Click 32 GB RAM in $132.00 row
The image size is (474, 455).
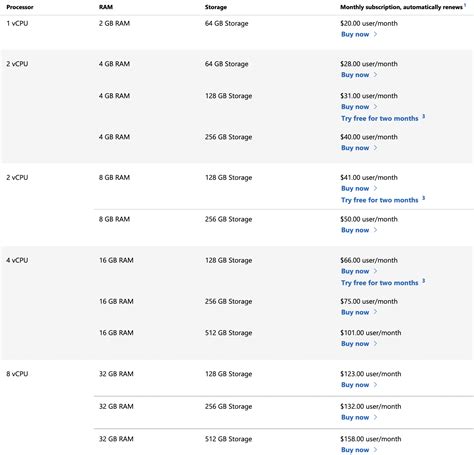[116, 406]
